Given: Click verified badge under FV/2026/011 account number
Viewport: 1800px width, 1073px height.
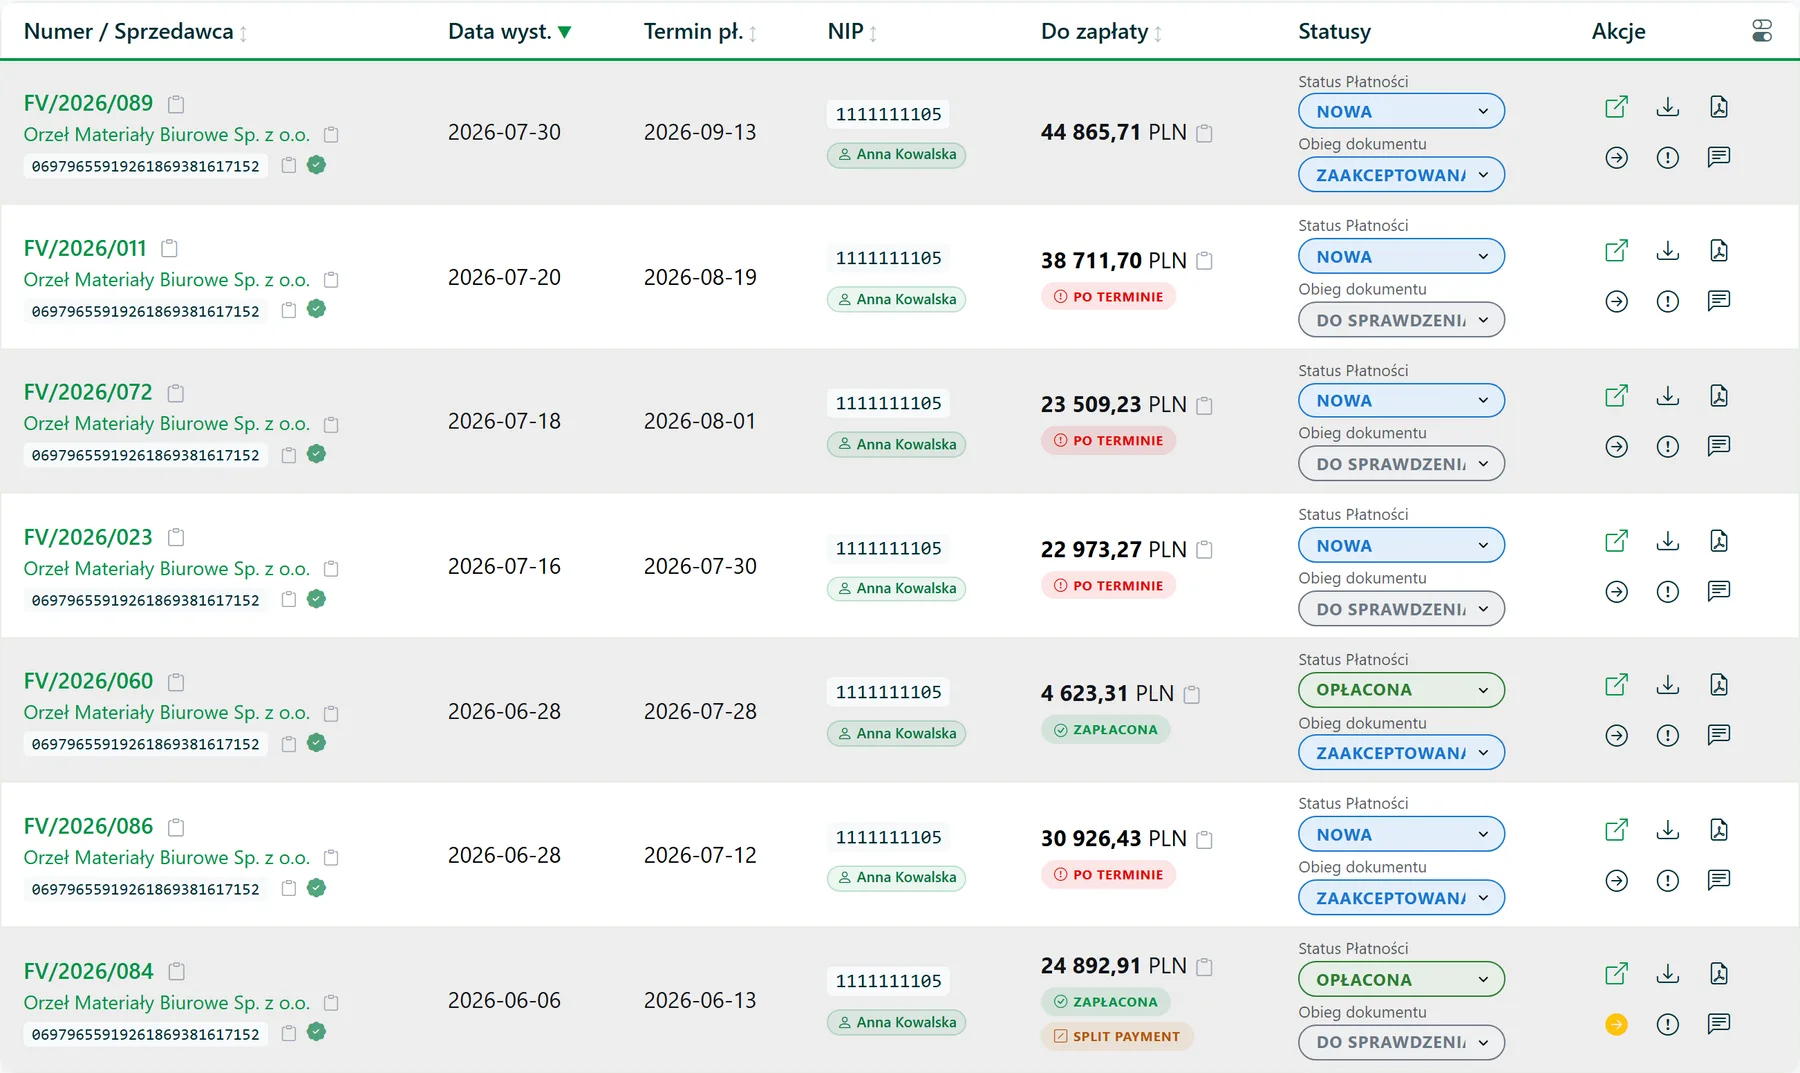Looking at the screenshot, I should pos(316,309).
